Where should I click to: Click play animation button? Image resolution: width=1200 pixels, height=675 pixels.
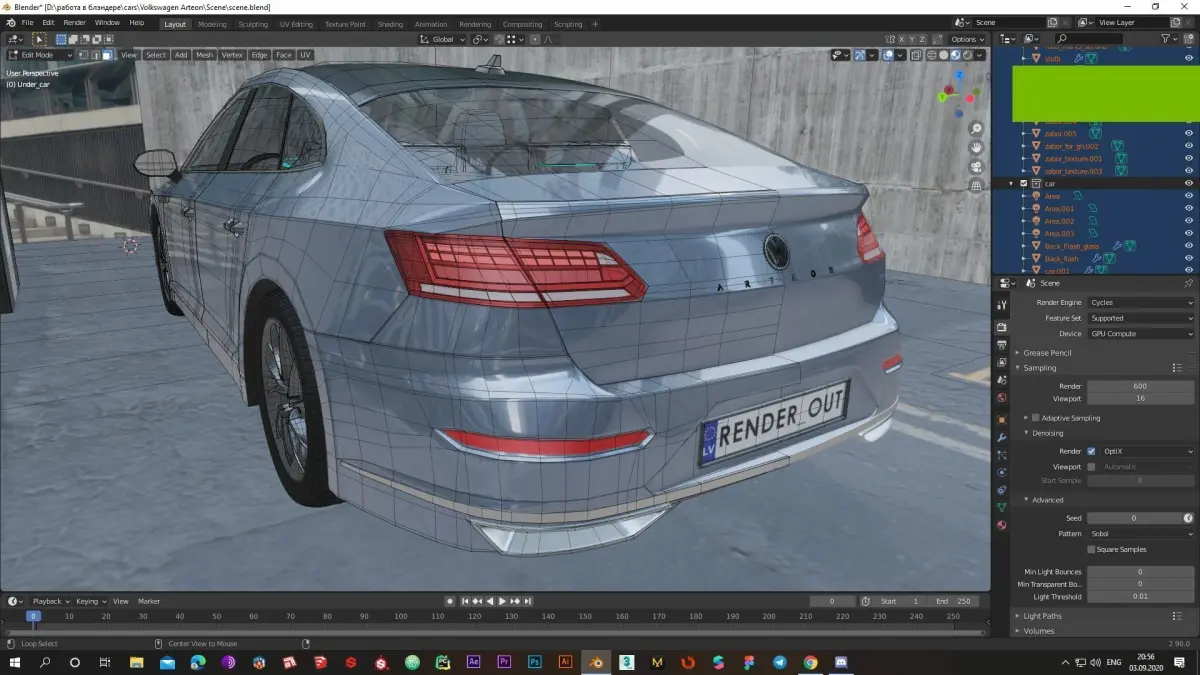click(x=502, y=601)
